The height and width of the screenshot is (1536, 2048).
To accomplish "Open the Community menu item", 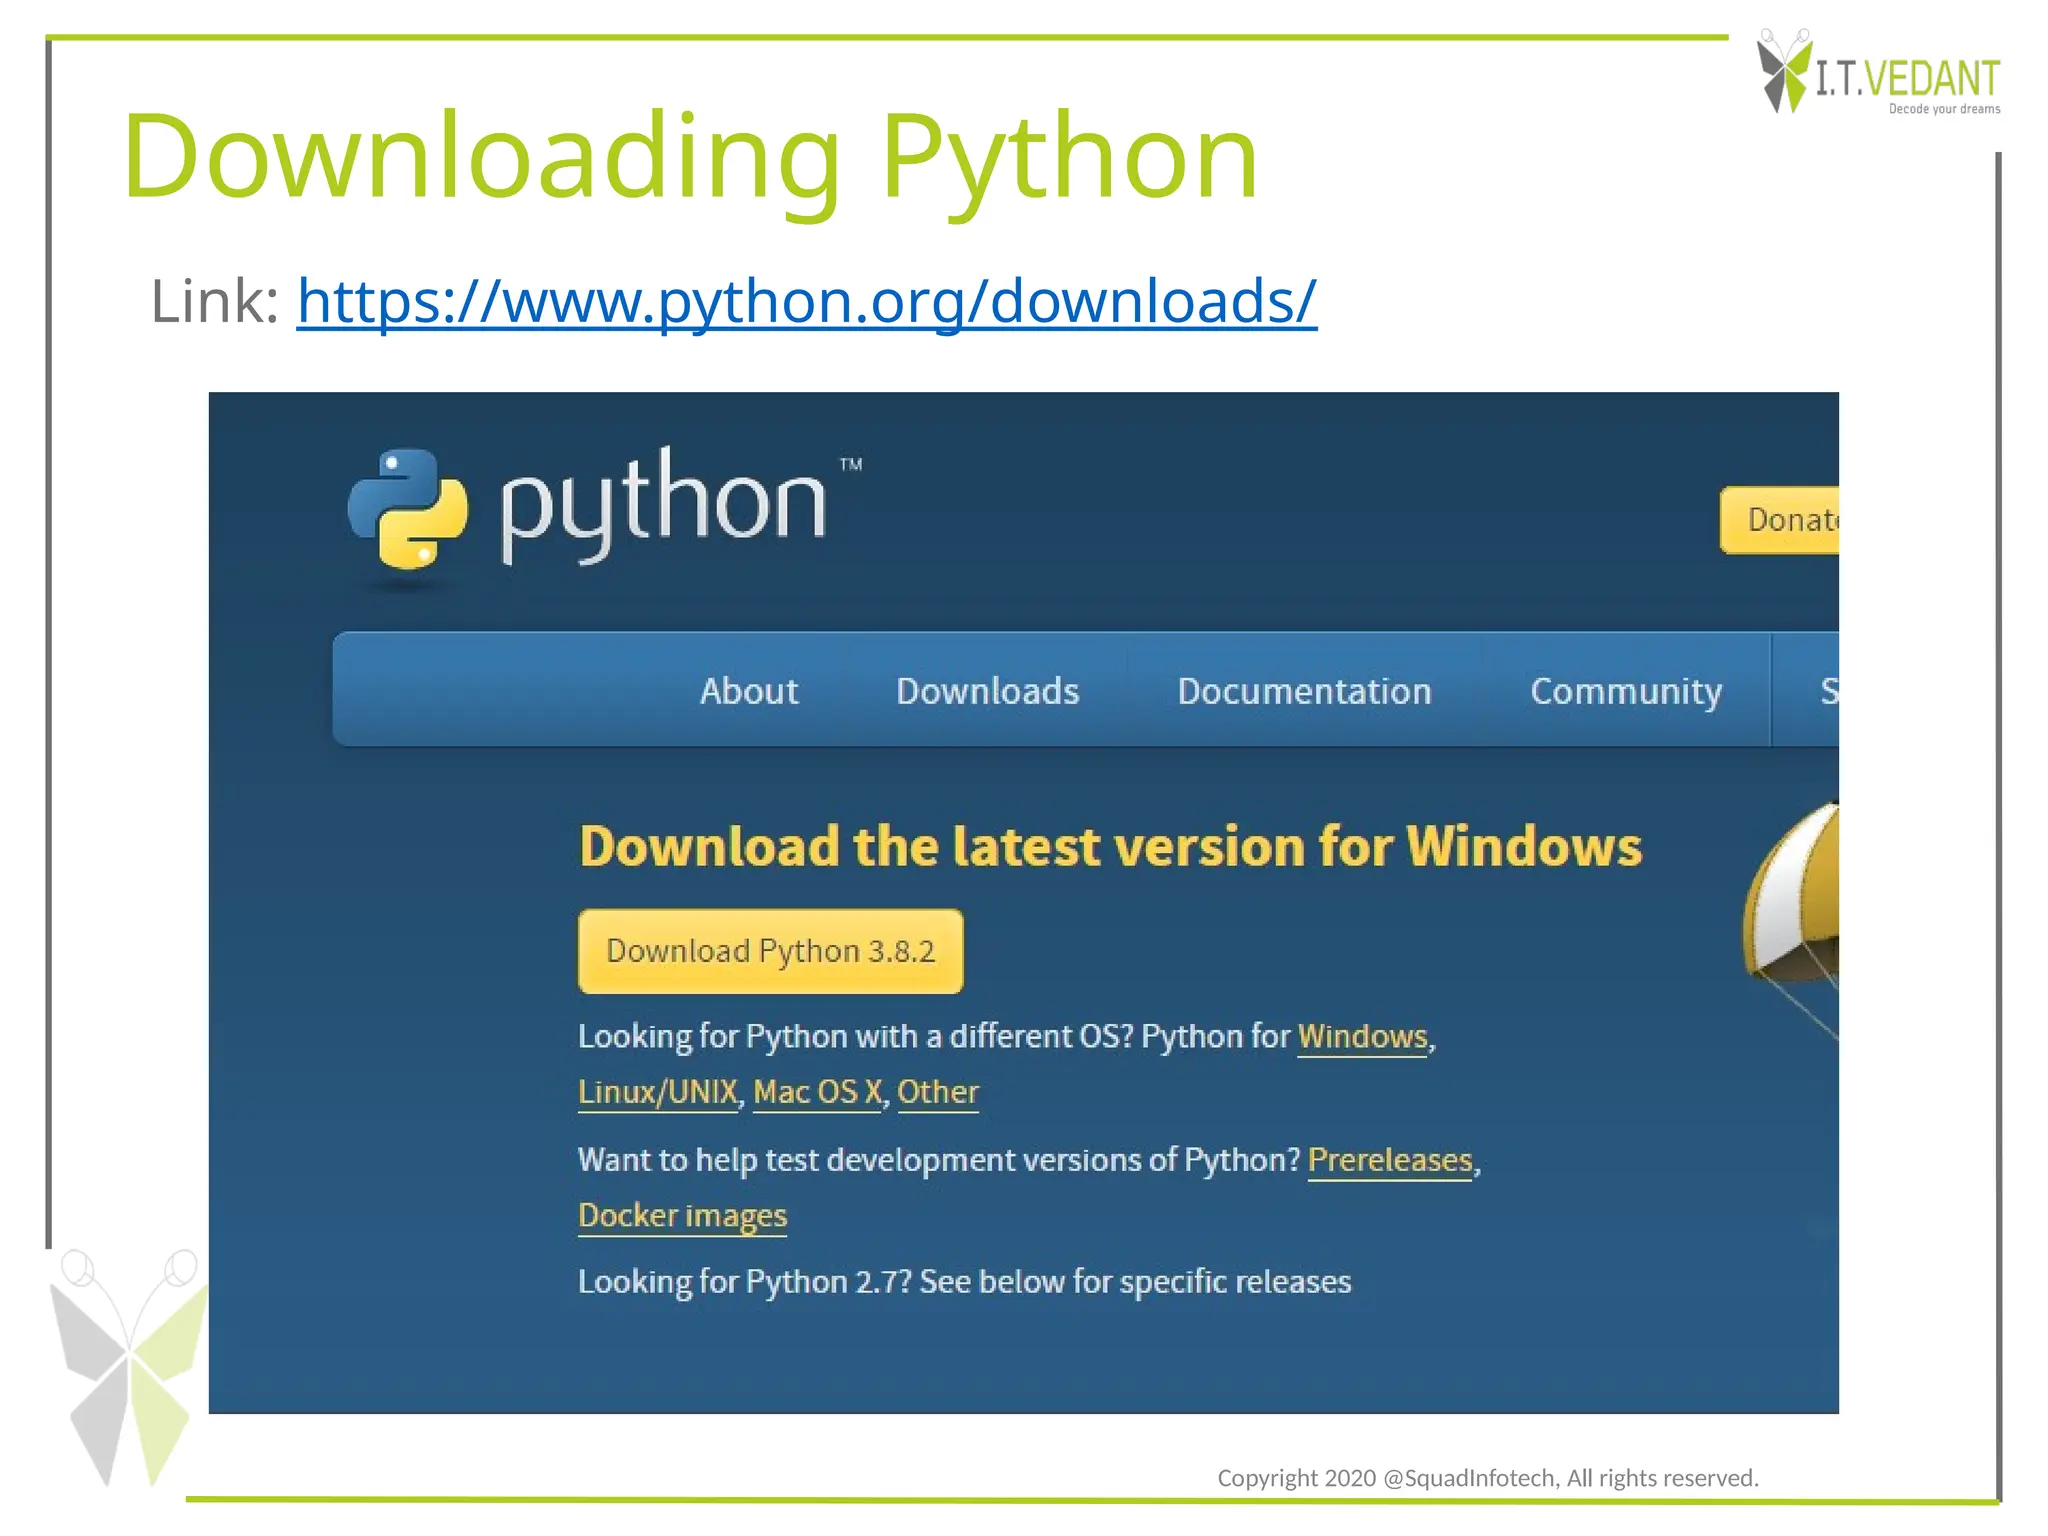I will pos(1625,691).
